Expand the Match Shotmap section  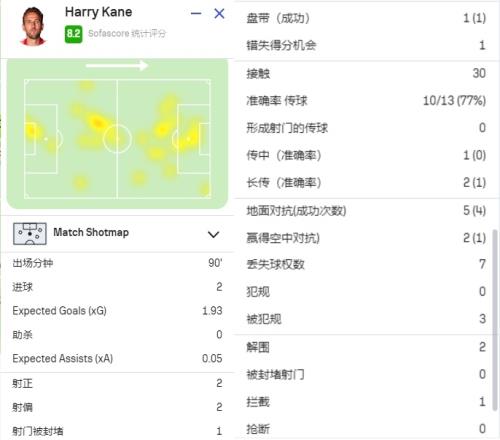point(213,234)
